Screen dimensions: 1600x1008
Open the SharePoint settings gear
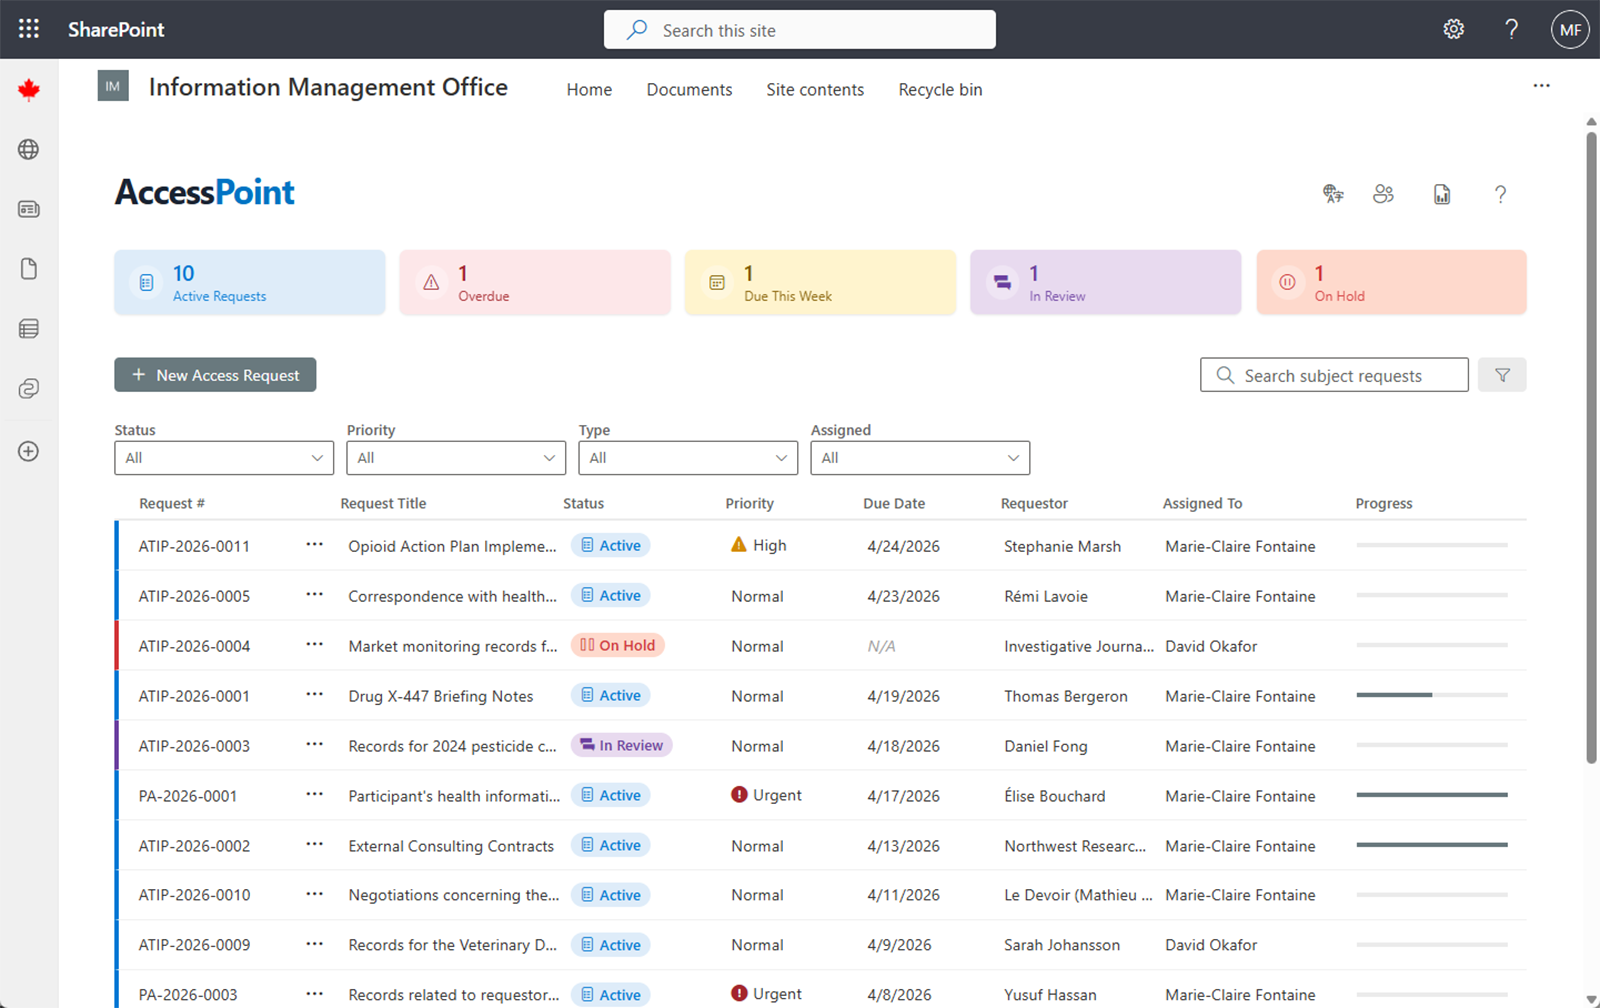pyautogui.click(x=1453, y=29)
